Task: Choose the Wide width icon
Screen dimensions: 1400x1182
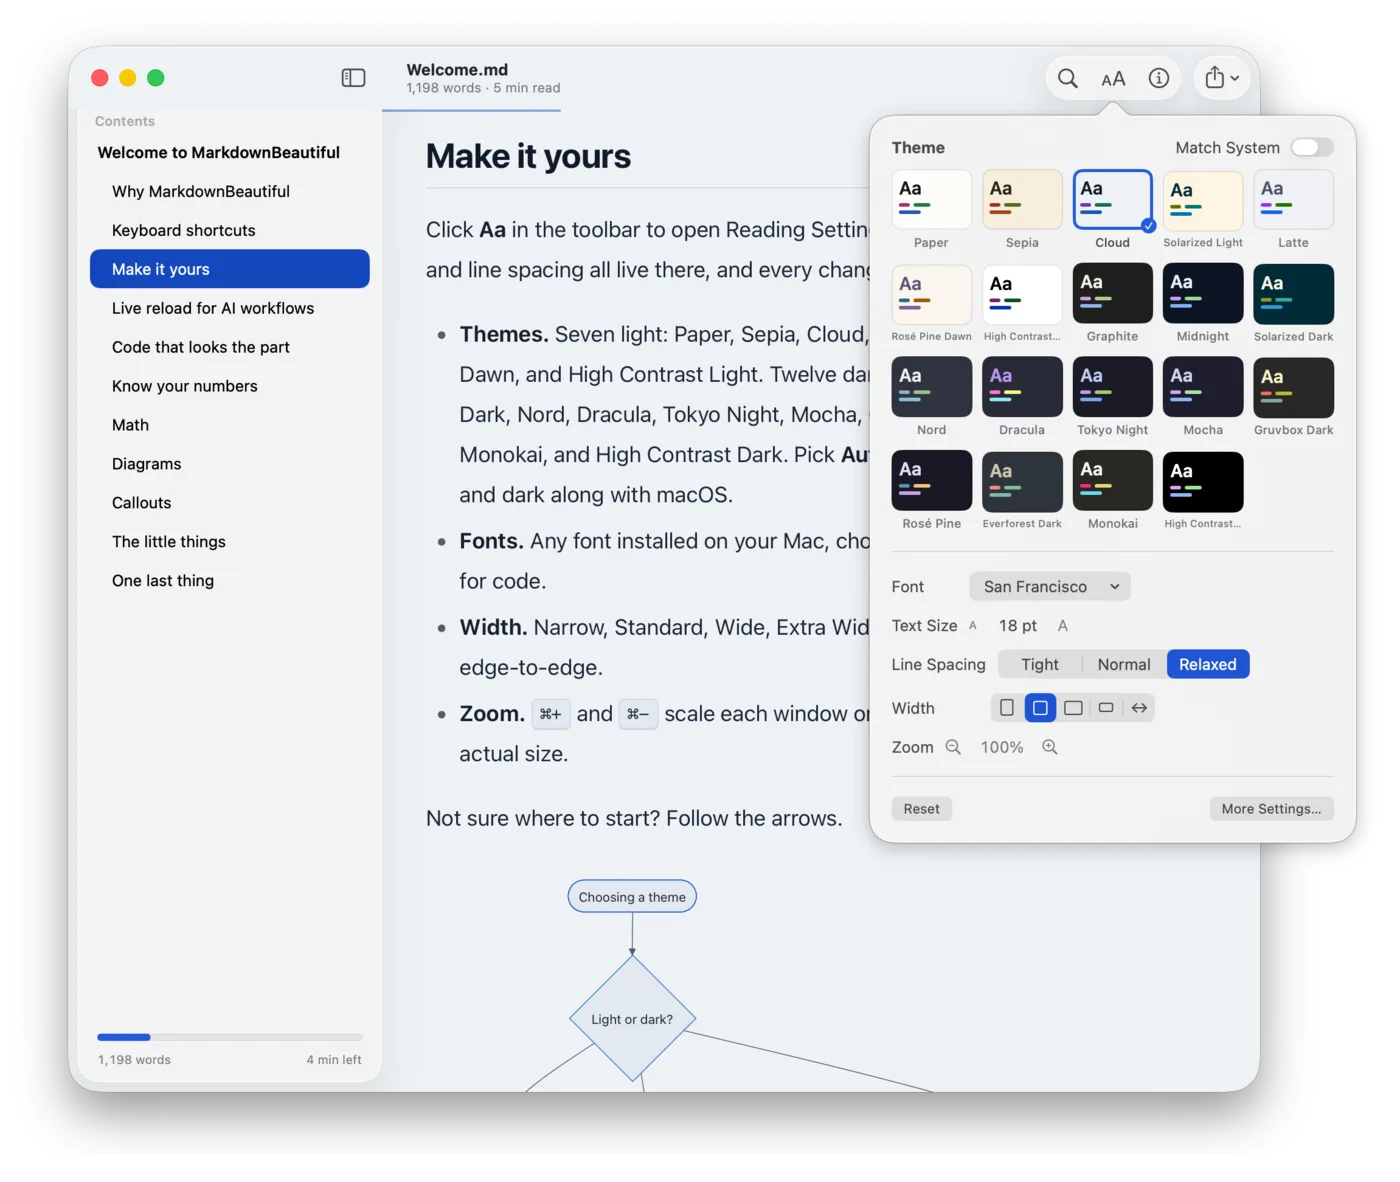Action: [1073, 708]
